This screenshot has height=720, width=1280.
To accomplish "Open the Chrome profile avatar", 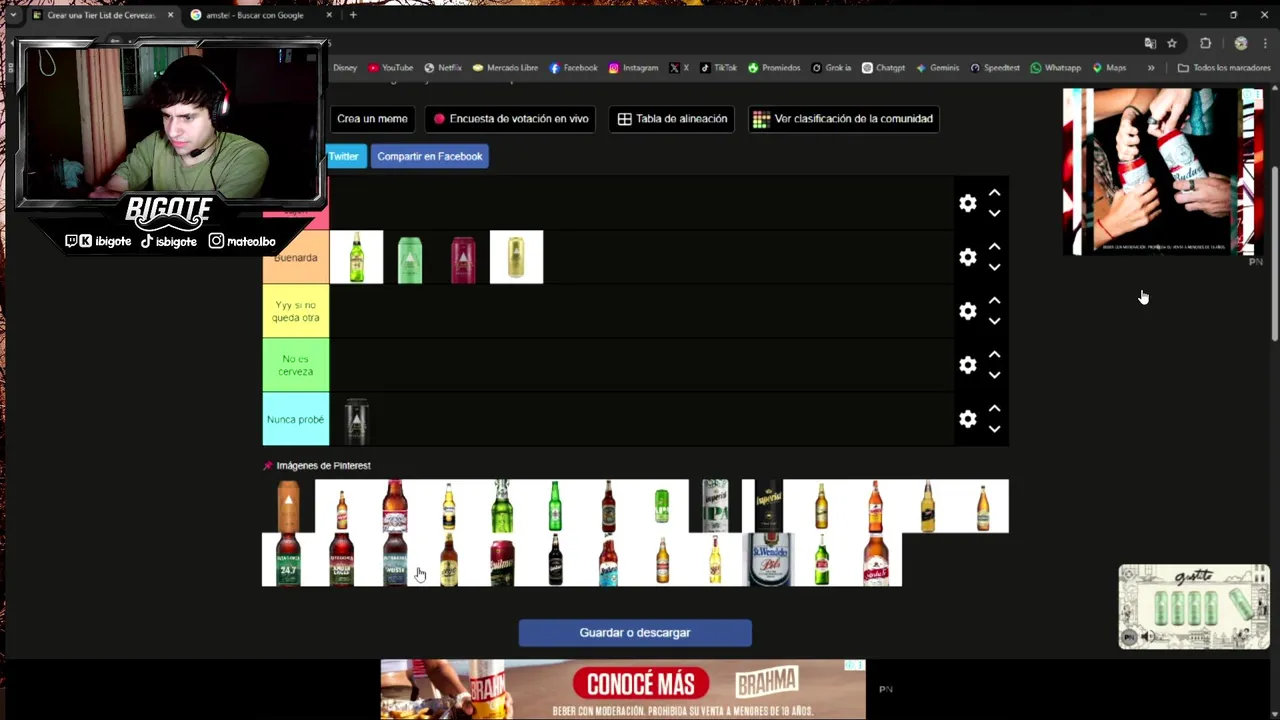I will tap(1241, 43).
